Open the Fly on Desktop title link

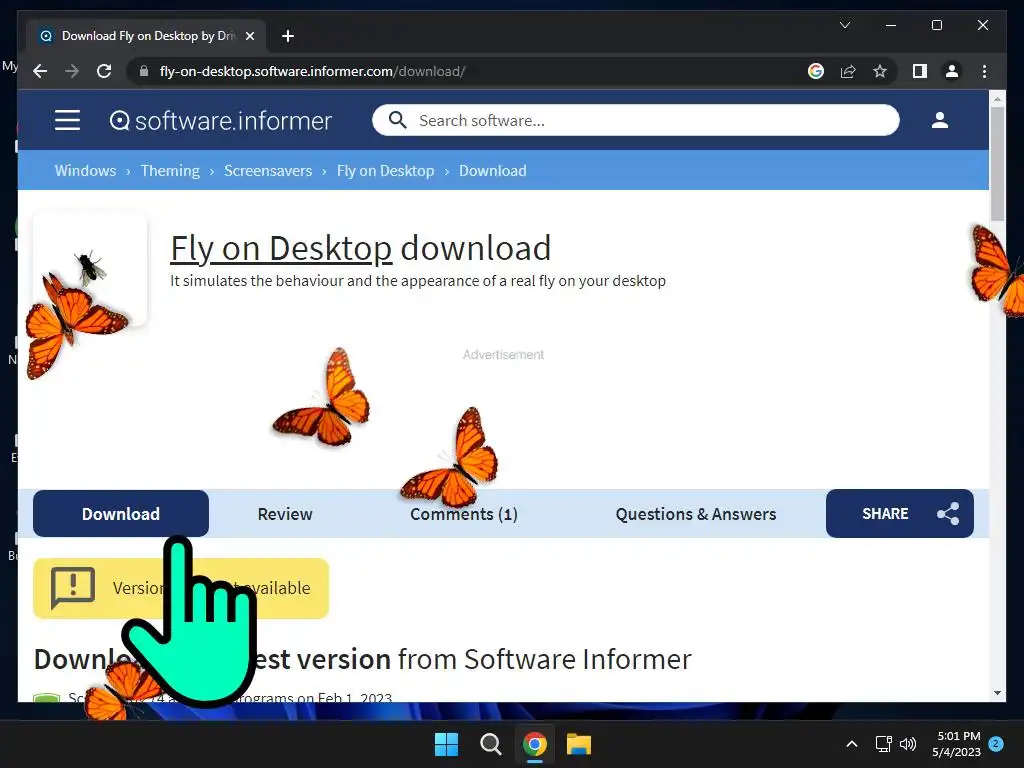pos(281,248)
